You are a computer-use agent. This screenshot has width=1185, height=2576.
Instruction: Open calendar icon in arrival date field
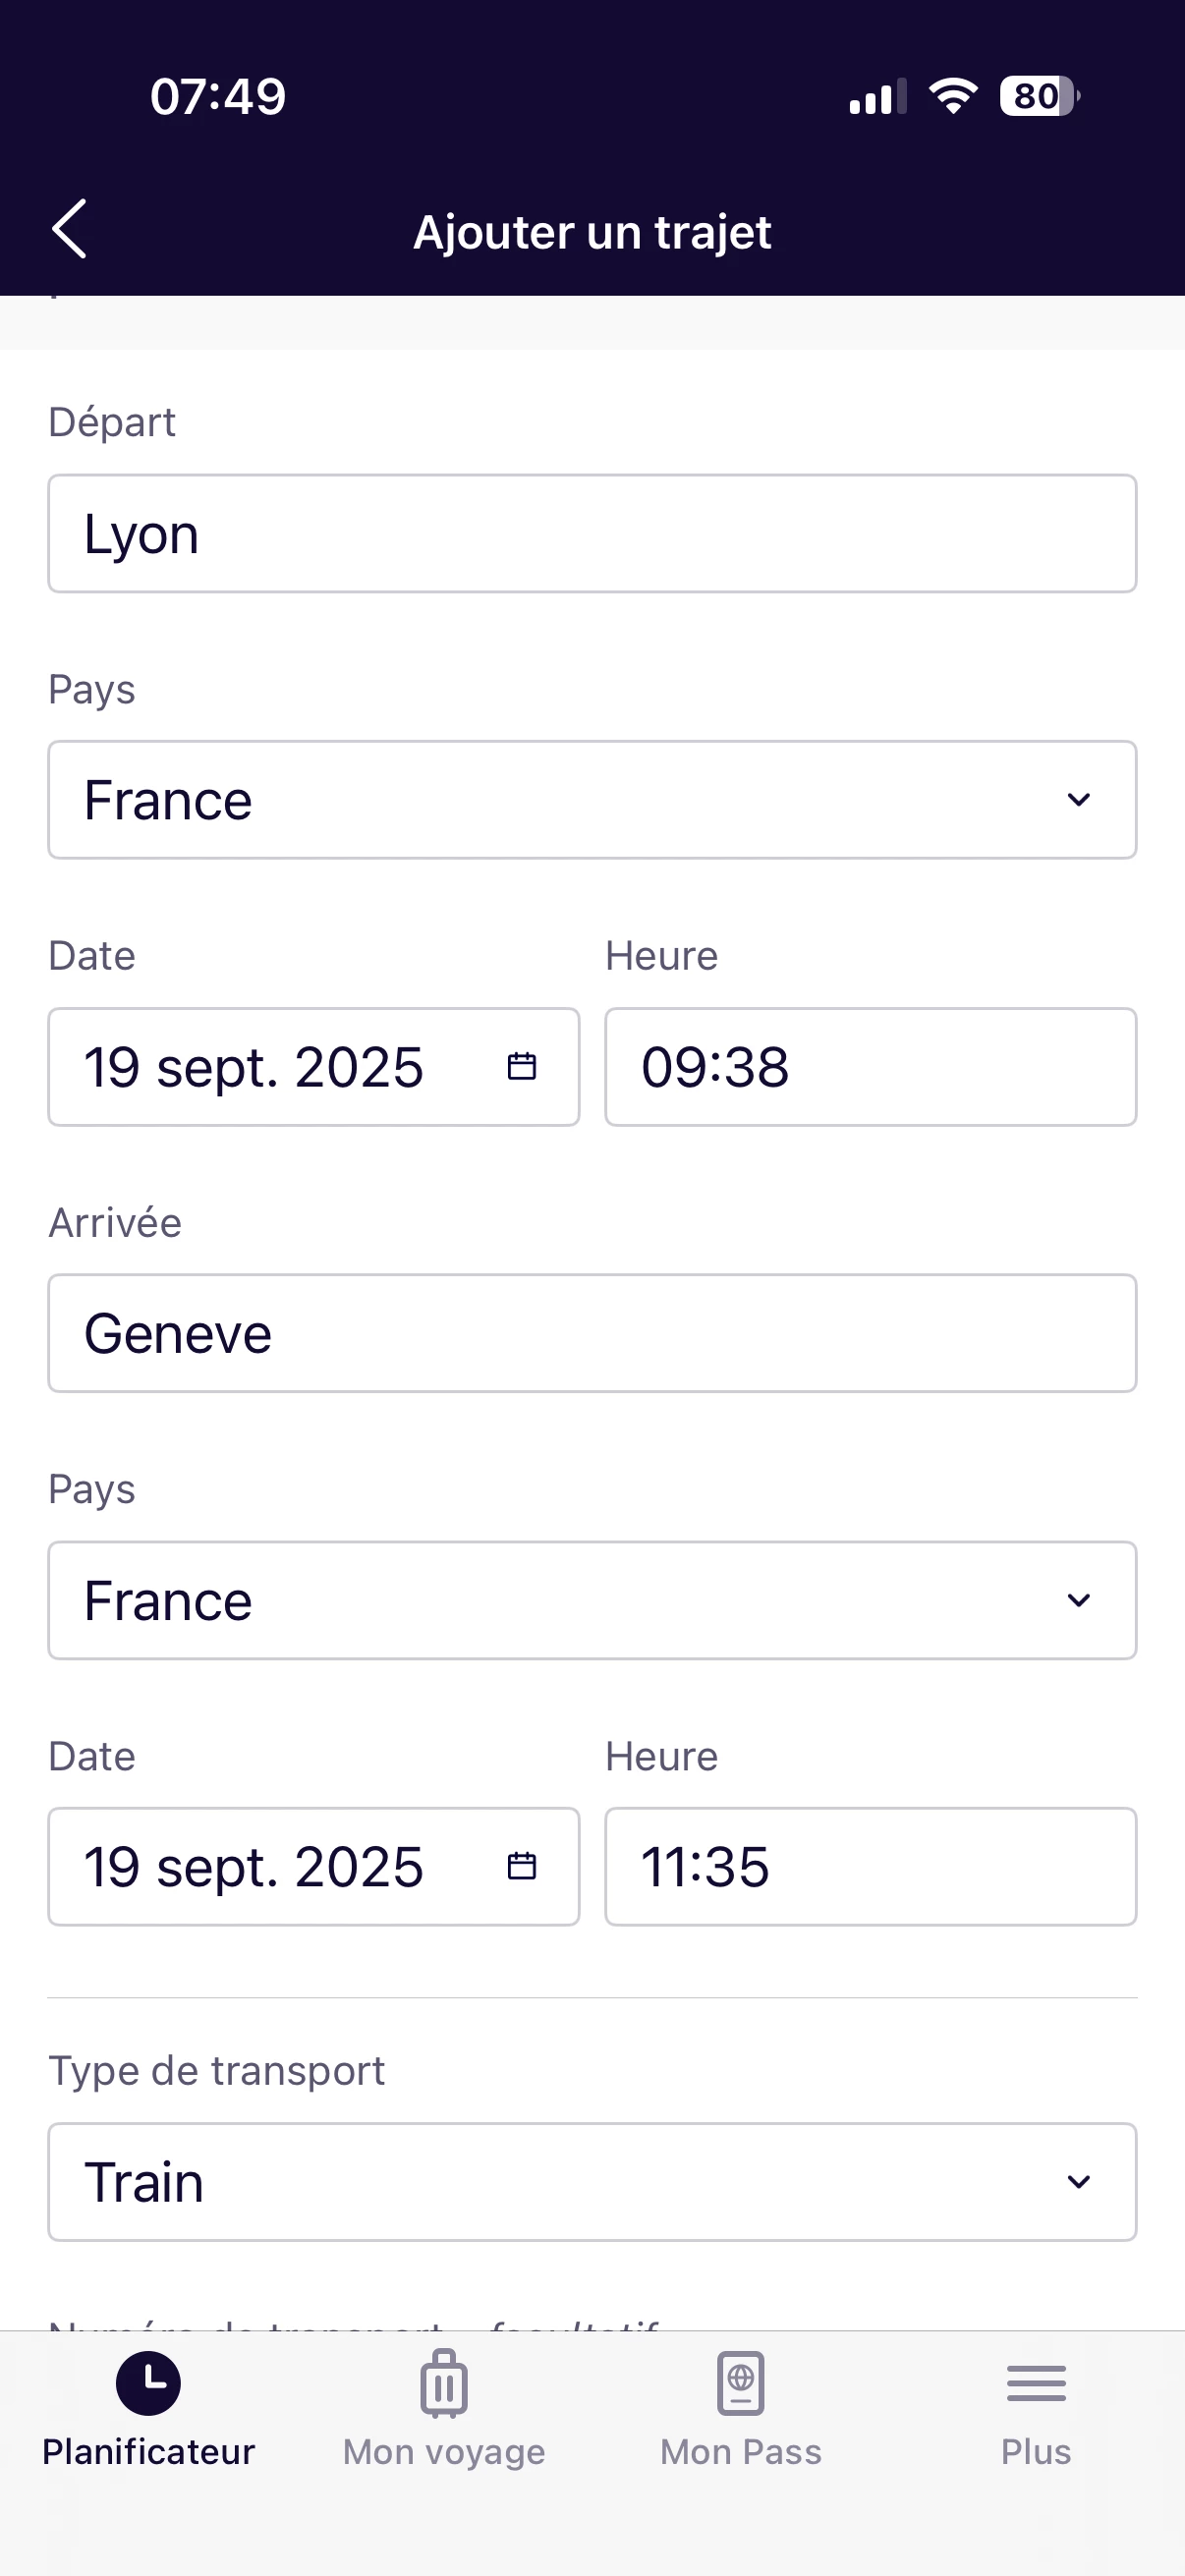click(x=521, y=1866)
